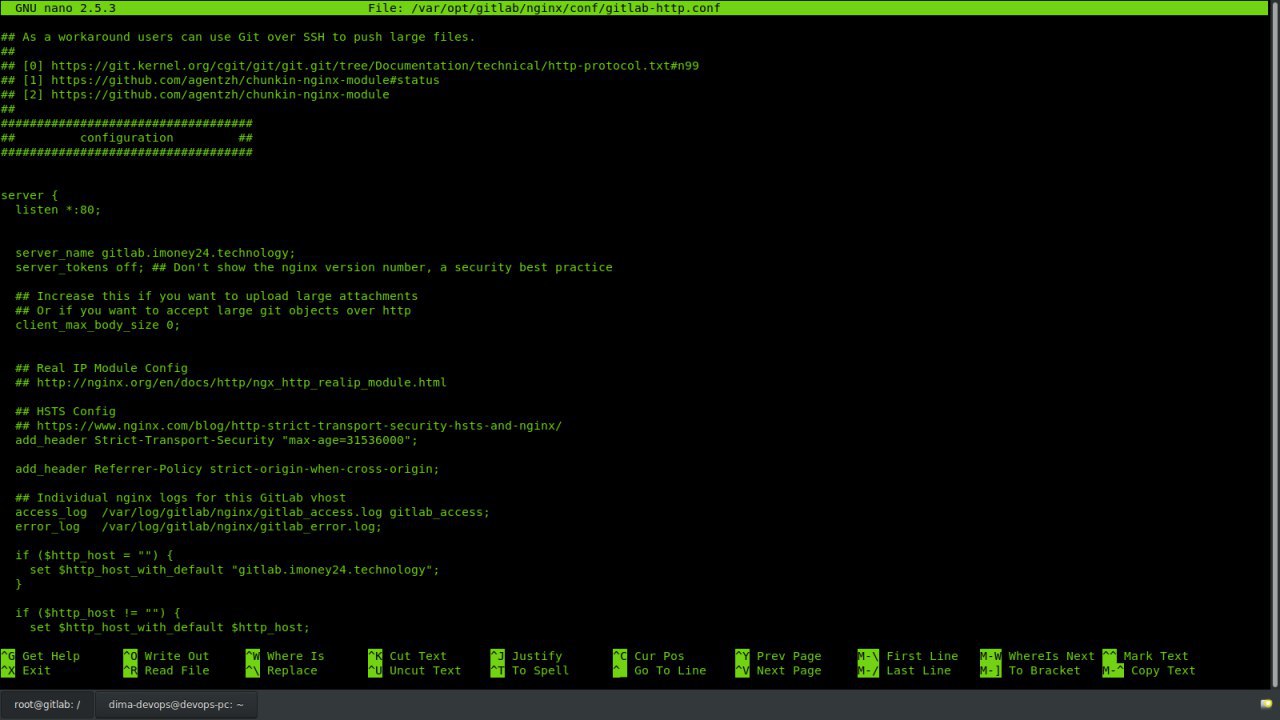Click the ^X Exit shortcut

click(x=26, y=671)
